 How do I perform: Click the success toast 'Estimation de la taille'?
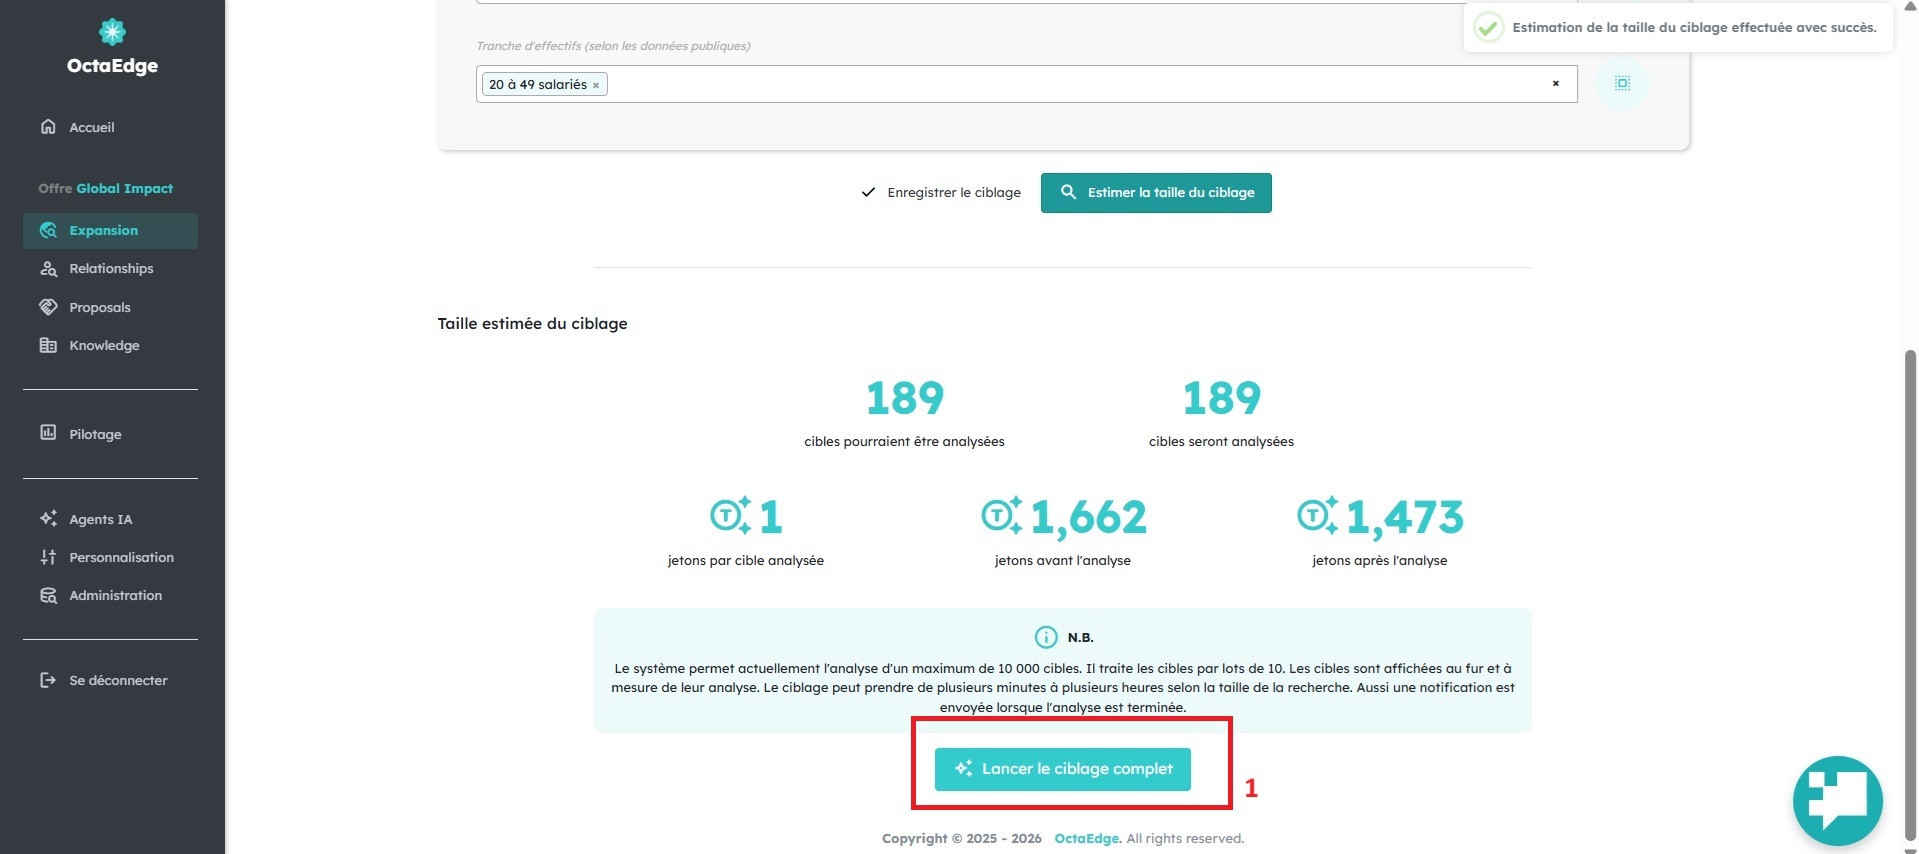(x=1679, y=27)
